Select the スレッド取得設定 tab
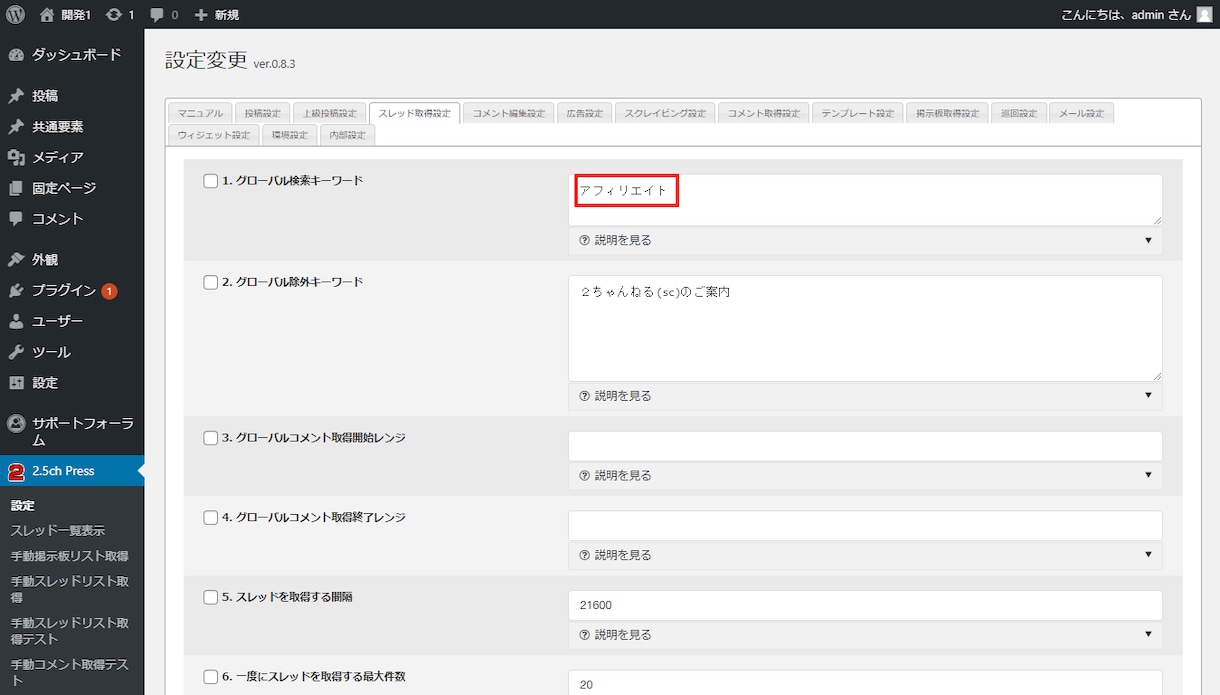This screenshot has width=1220, height=695. pyautogui.click(x=414, y=113)
